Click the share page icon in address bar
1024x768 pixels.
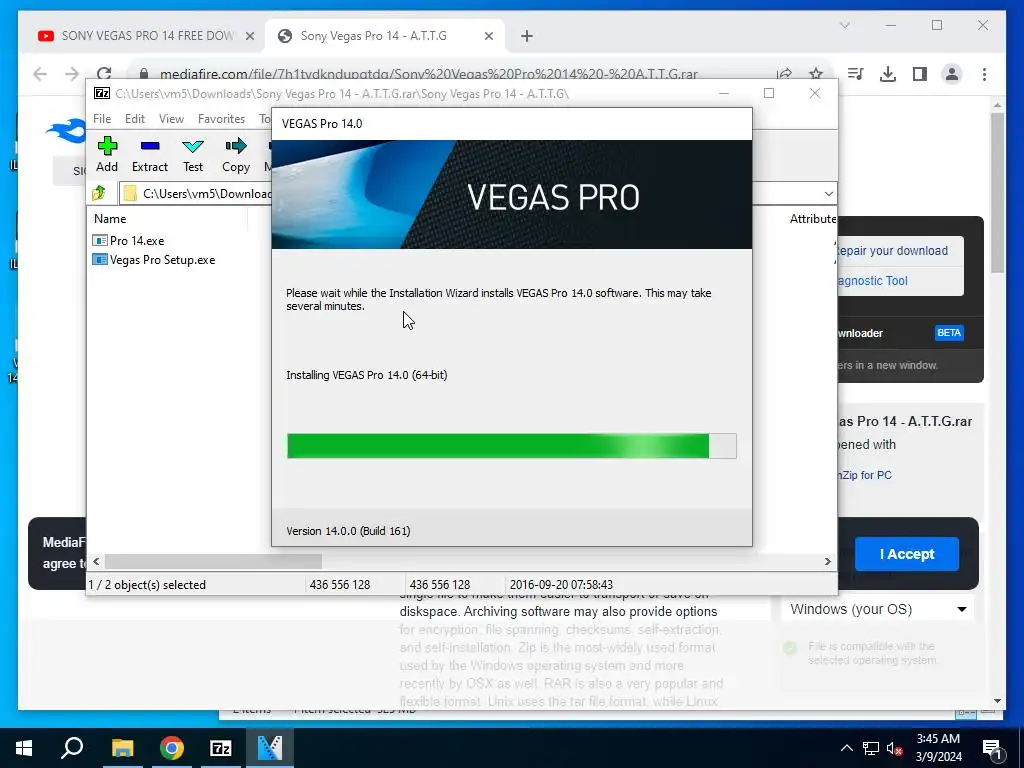tap(784, 74)
